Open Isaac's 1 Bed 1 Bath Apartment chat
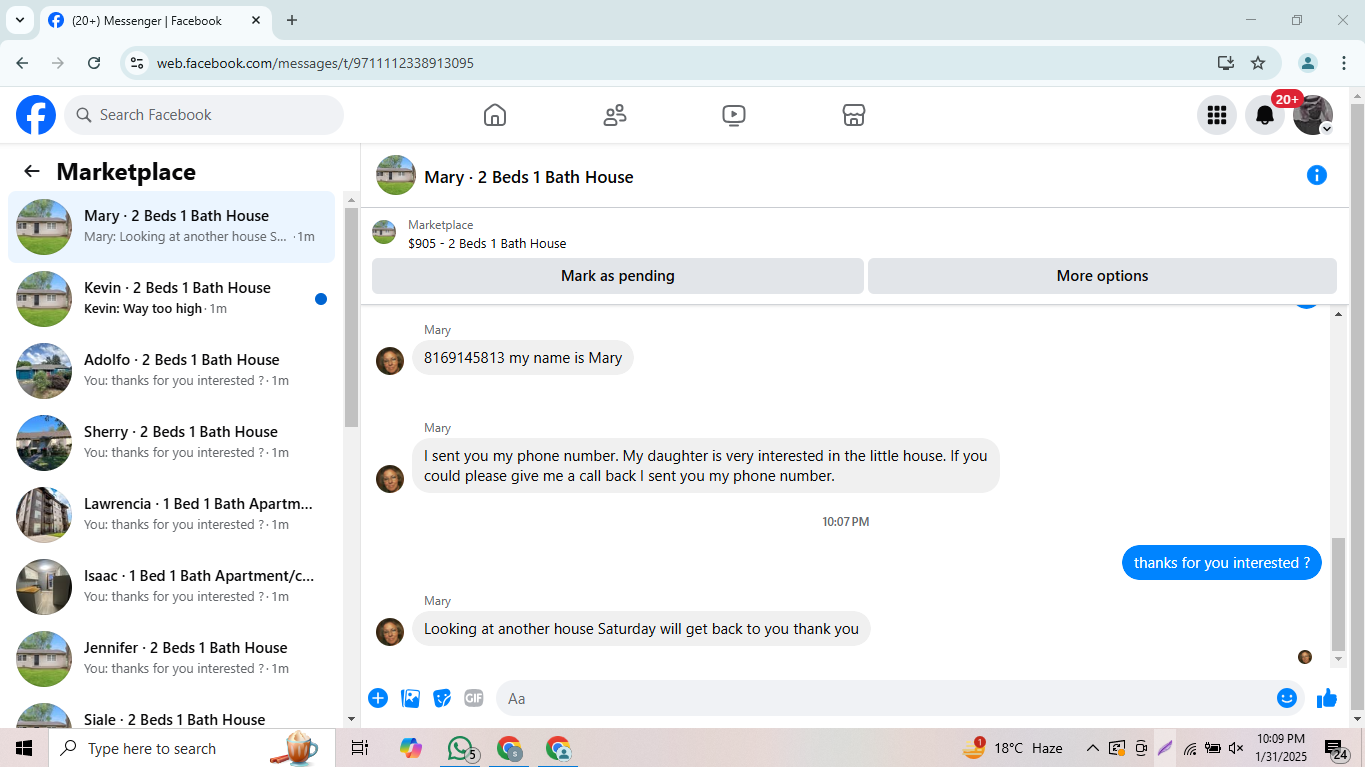Image resolution: width=1365 pixels, height=767 pixels. tap(172, 587)
